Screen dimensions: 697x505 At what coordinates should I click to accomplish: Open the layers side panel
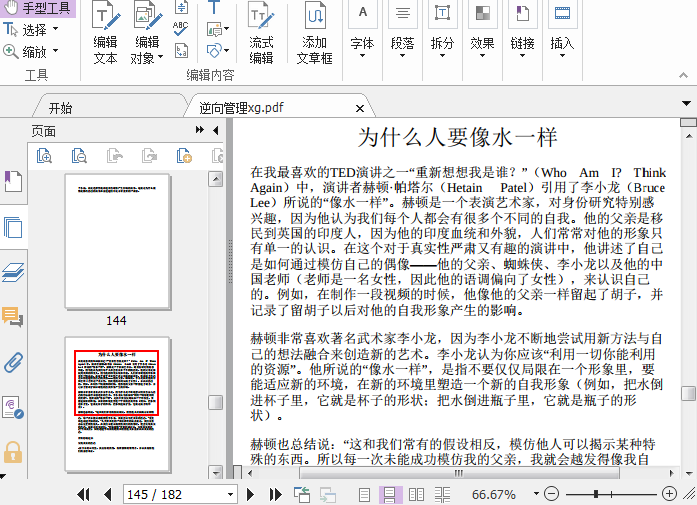click(13, 272)
